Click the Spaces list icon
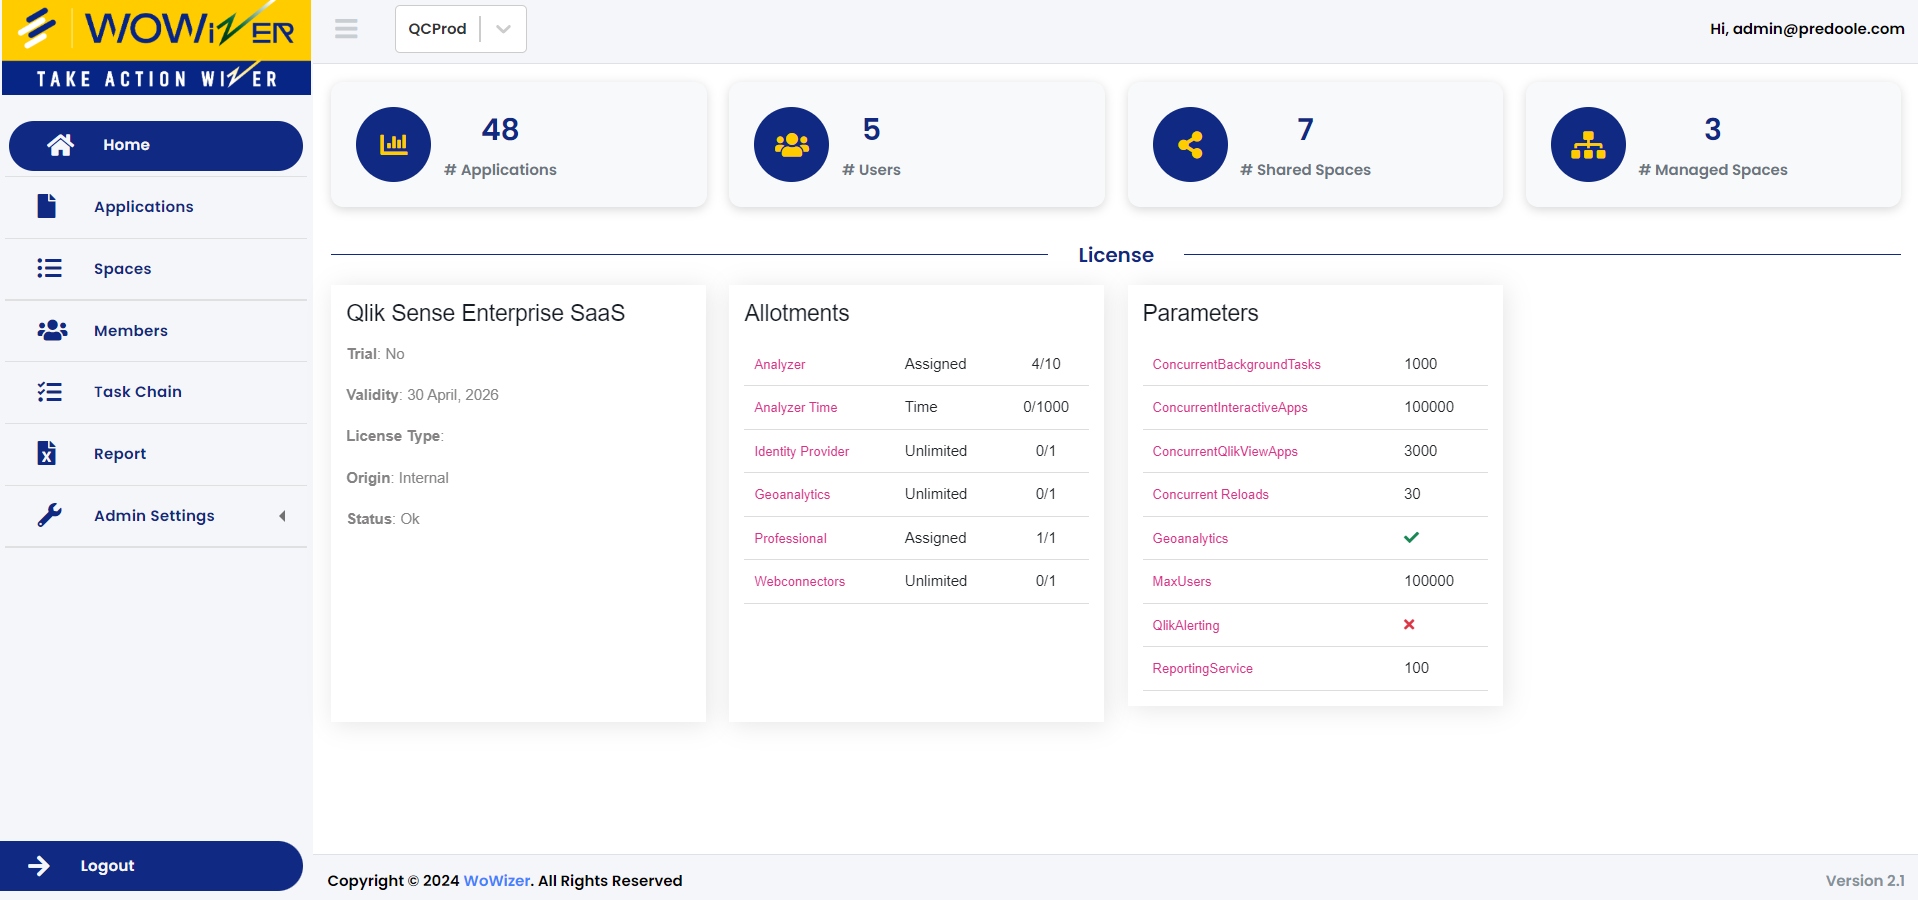This screenshot has width=1918, height=900. 49,268
